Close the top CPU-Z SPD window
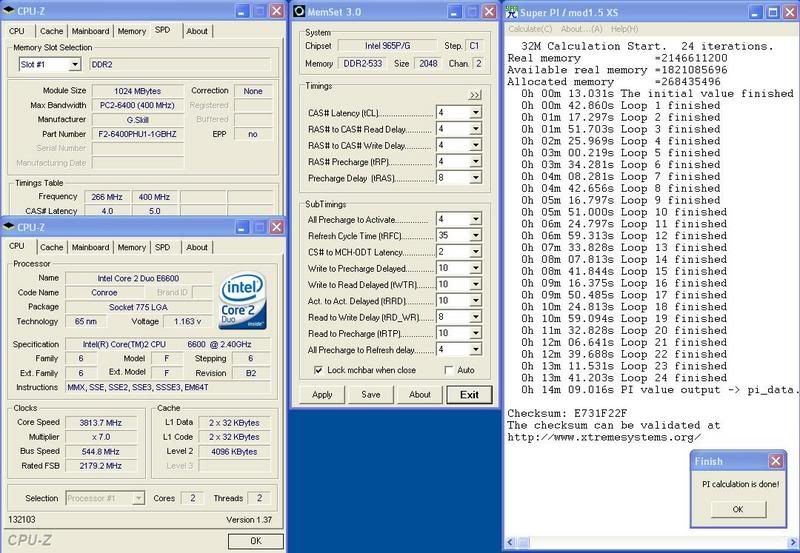Screen dimensions: 800x553 (277, 11)
